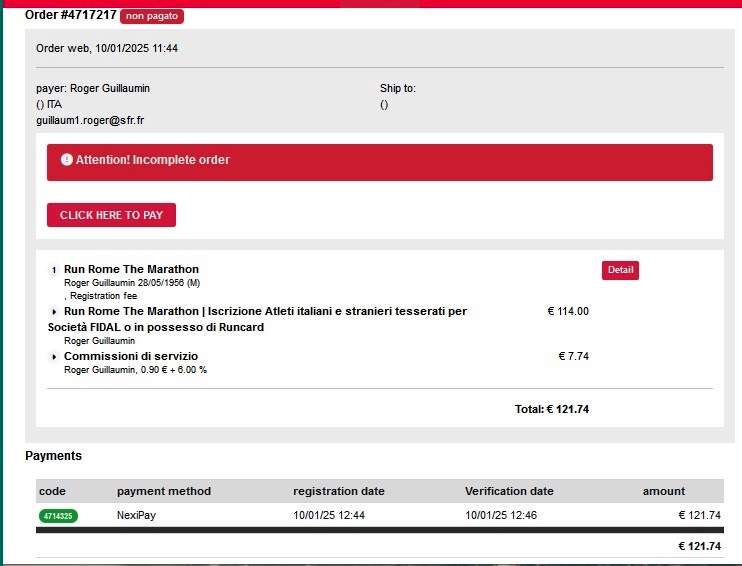742x566 pixels.
Task: Click the Run Rome The Marathon item title
Action: pos(131,269)
